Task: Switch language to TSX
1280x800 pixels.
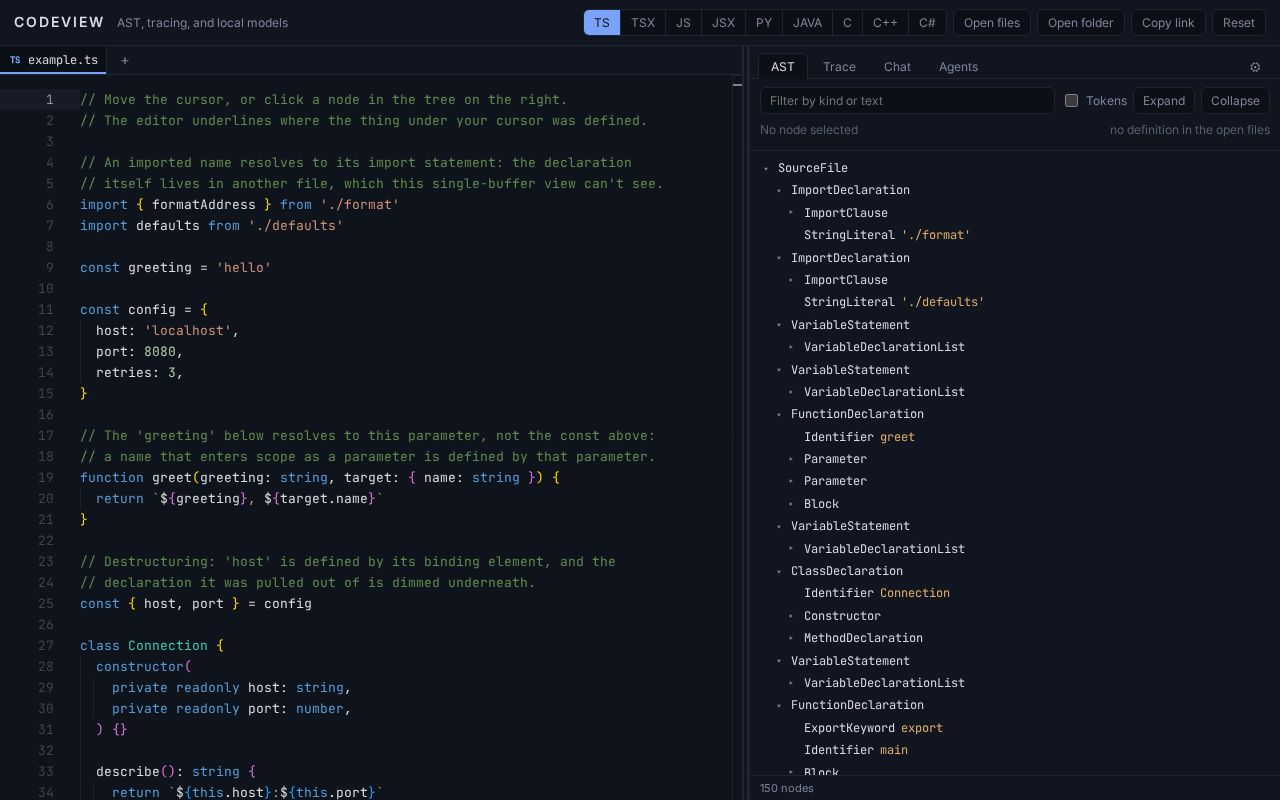Action: pos(643,23)
